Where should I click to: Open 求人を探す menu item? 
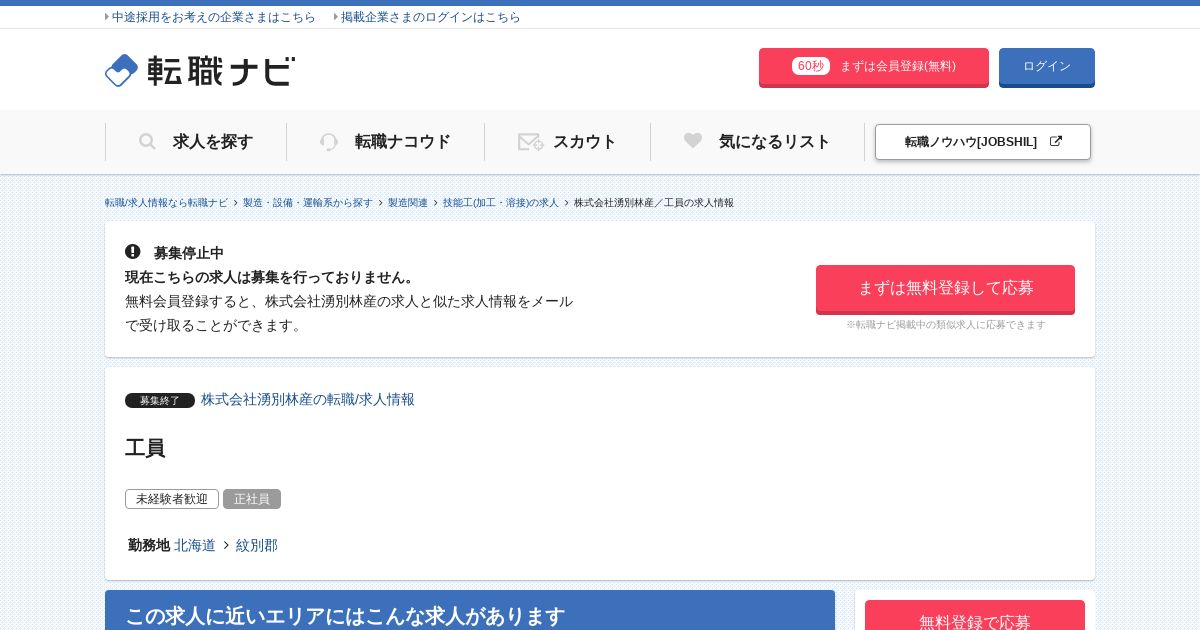[196, 142]
